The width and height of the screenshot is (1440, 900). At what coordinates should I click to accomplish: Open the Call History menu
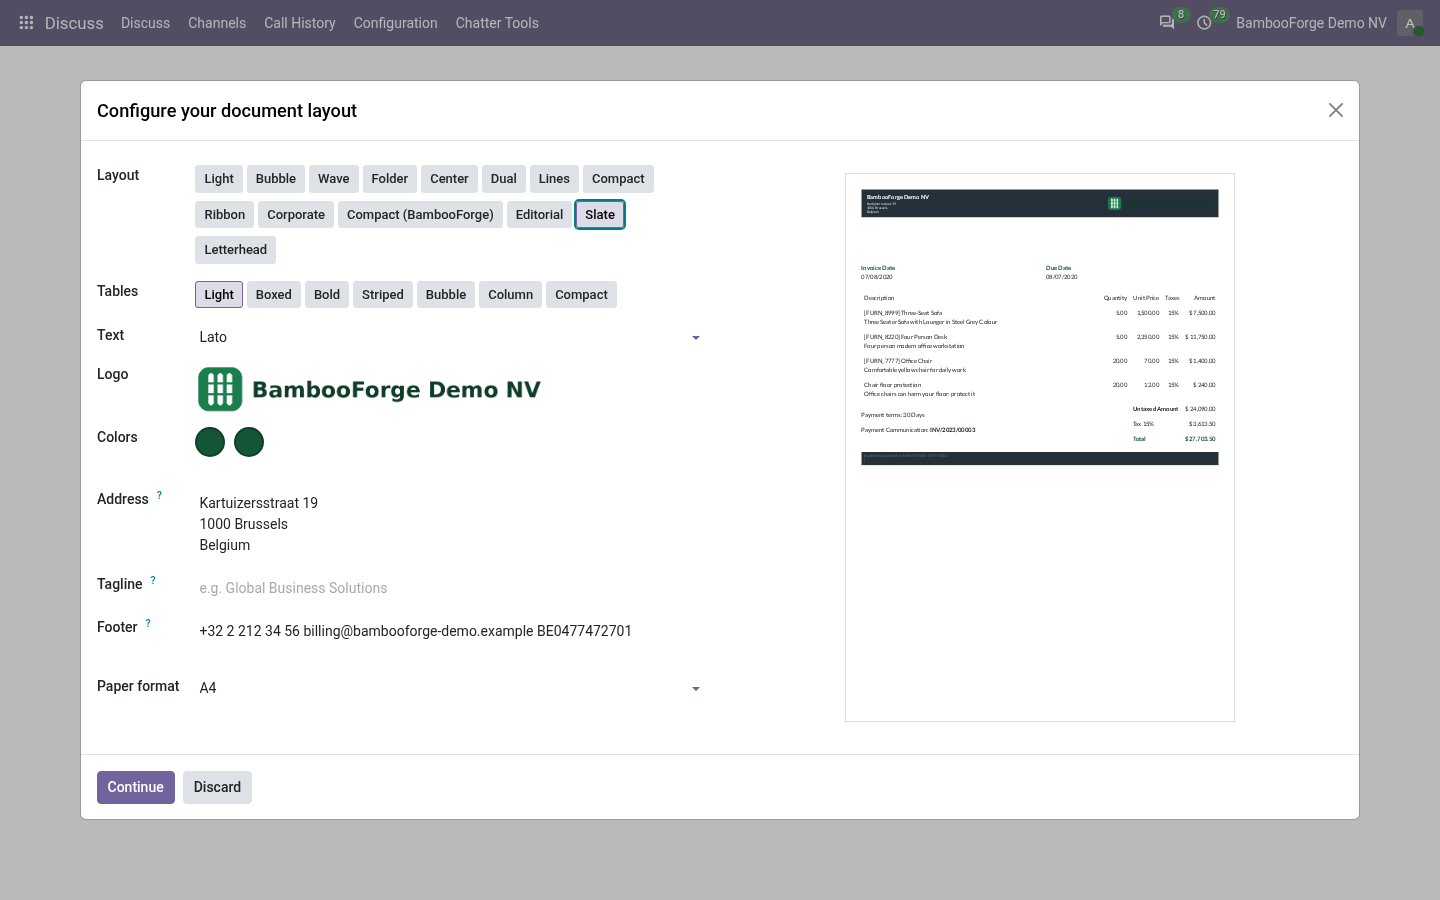pos(300,23)
